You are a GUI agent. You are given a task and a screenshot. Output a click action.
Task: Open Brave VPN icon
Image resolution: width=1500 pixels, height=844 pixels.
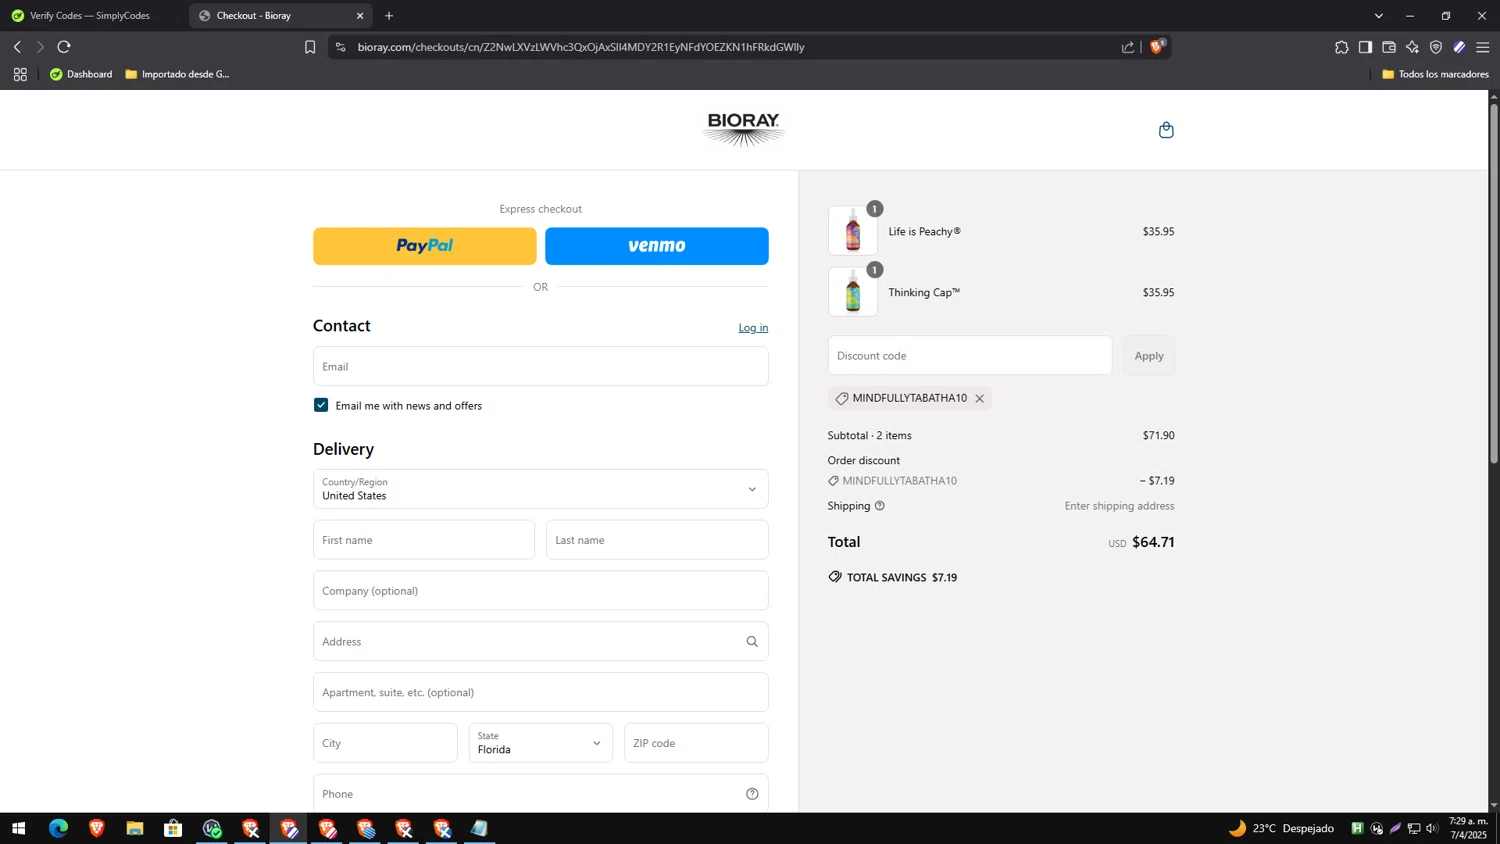point(1436,47)
